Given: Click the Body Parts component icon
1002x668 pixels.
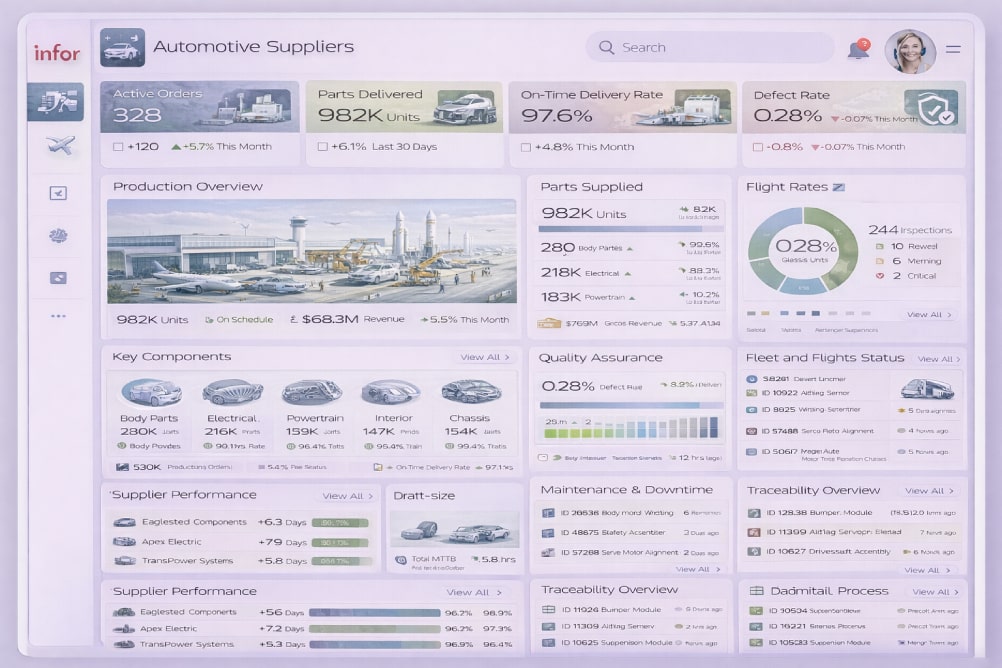Looking at the screenshot, I should 149,392.
